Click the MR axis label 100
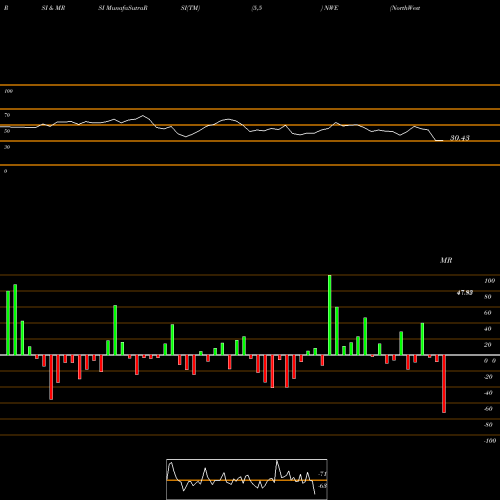 point(489,281)
